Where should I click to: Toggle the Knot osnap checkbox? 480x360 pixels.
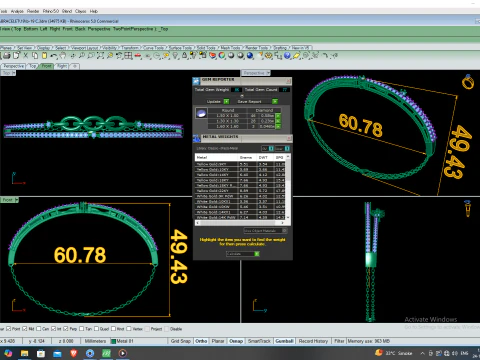tap(113, 329)
